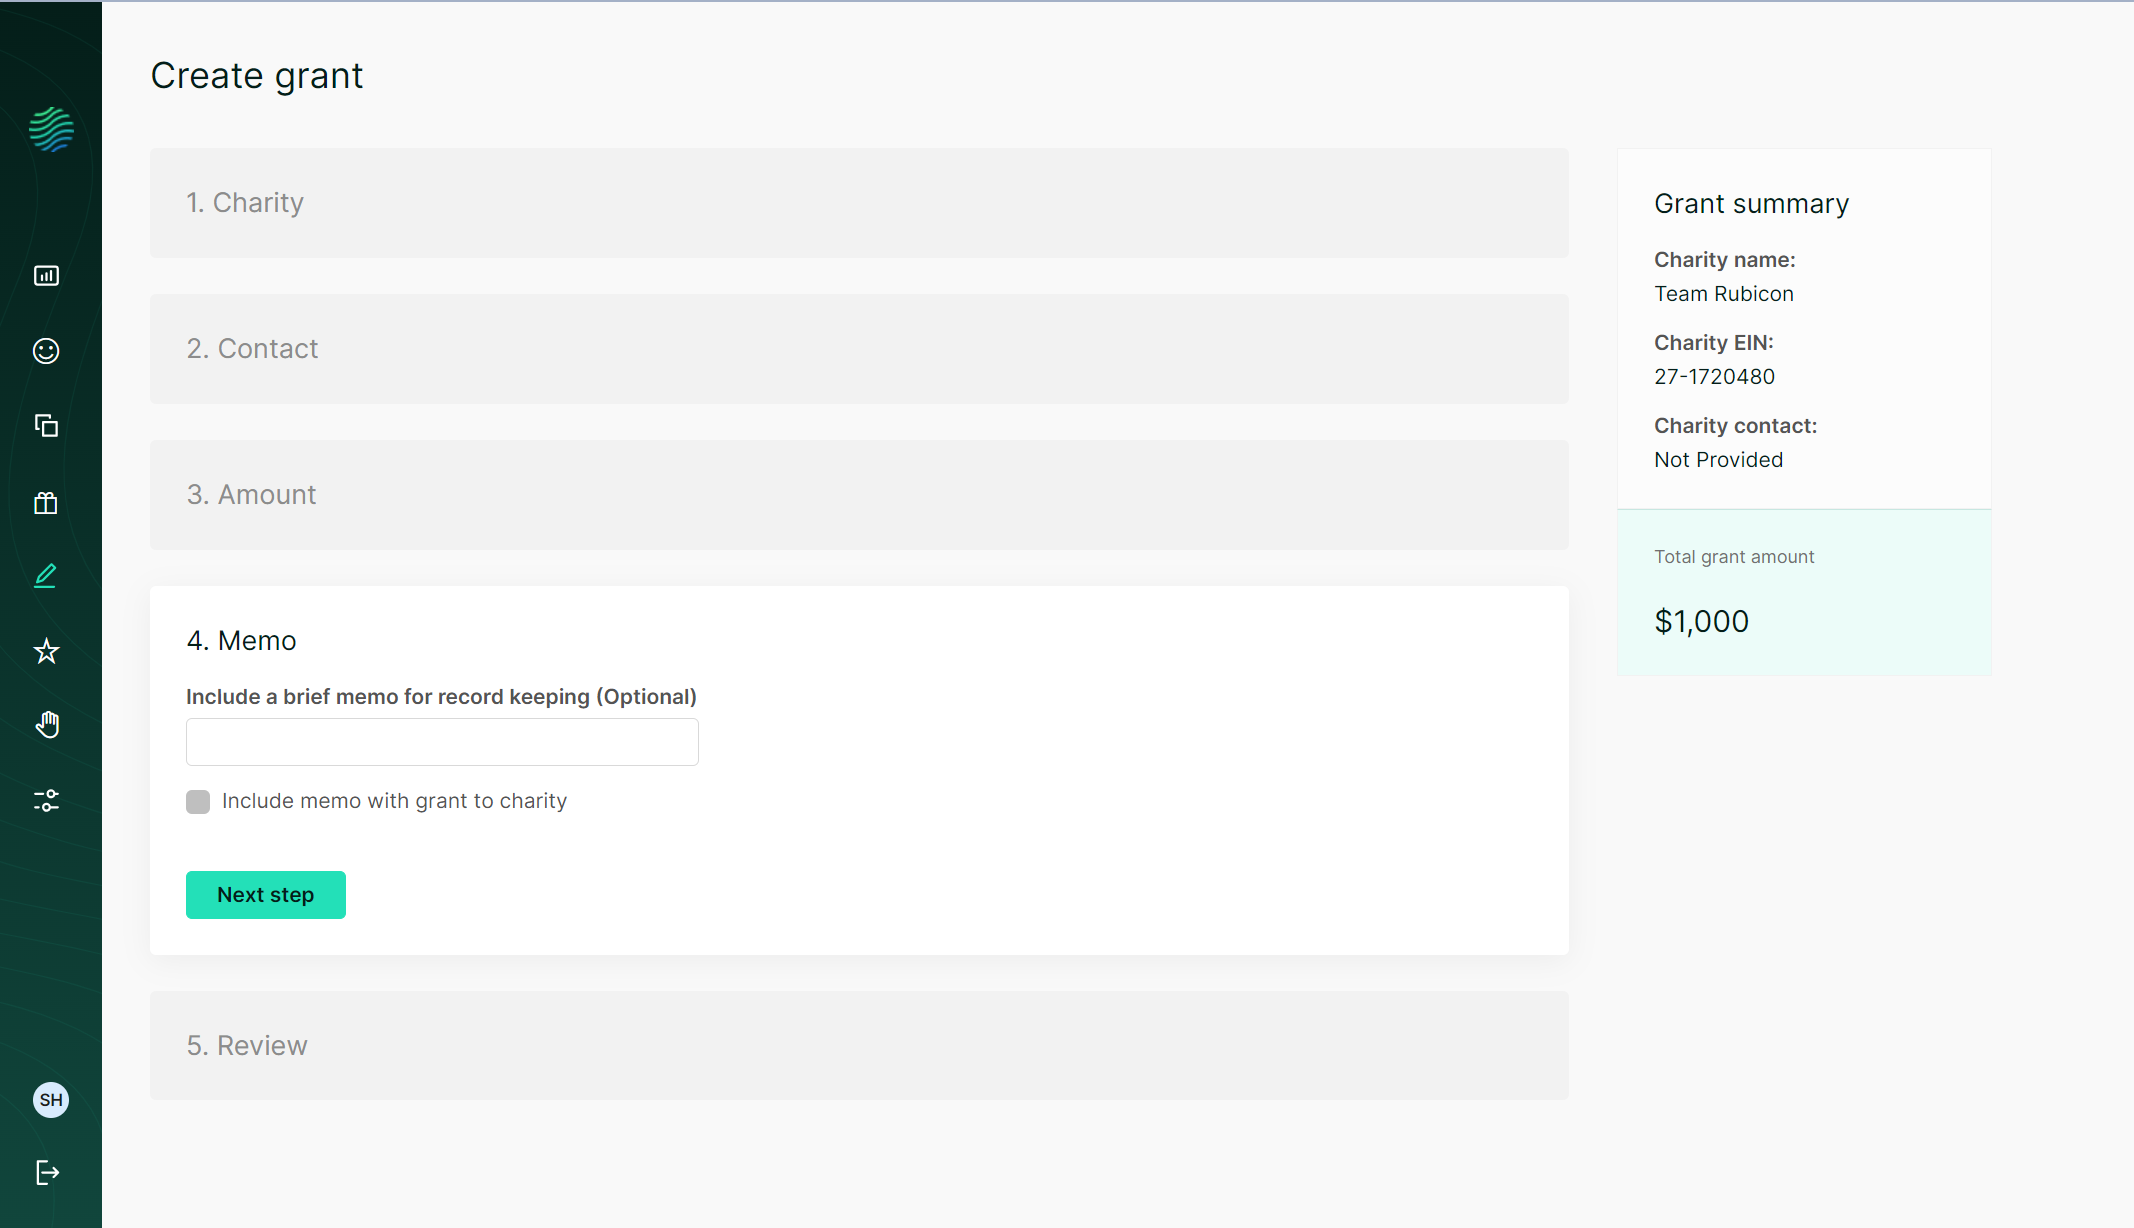Click the wave logo in sidebar

click(x=51, y=130)
